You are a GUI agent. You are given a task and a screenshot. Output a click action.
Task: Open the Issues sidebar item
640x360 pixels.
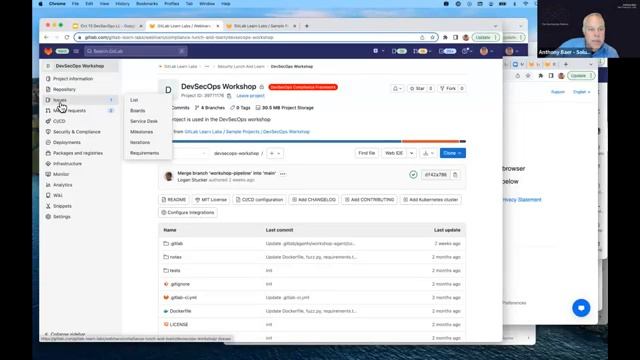(x=60, y=100)
